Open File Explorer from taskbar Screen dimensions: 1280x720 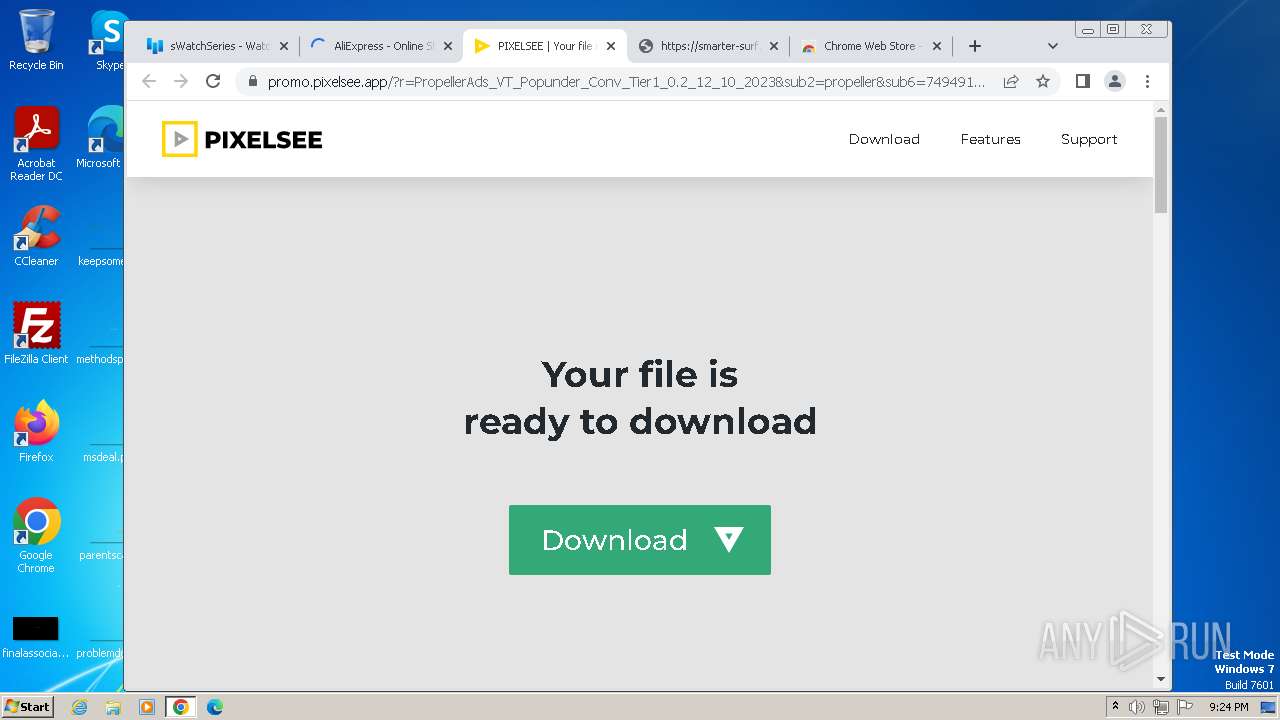[113, 707]
